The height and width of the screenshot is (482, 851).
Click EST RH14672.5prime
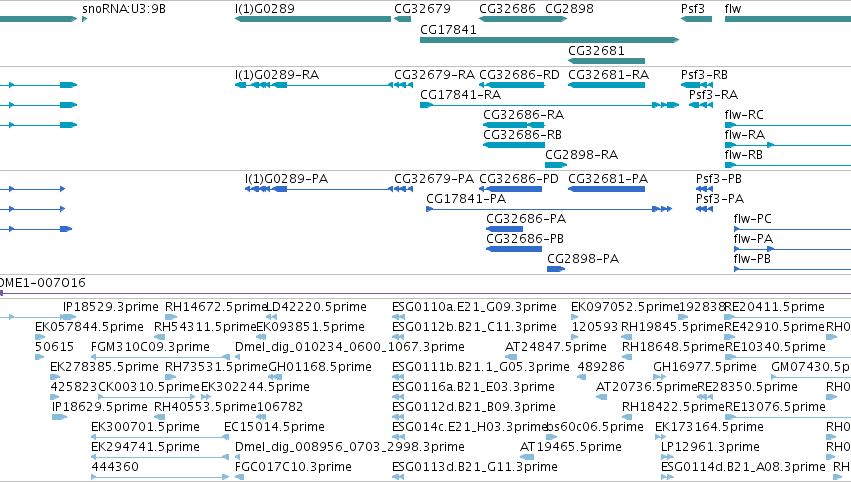(170, 317)
